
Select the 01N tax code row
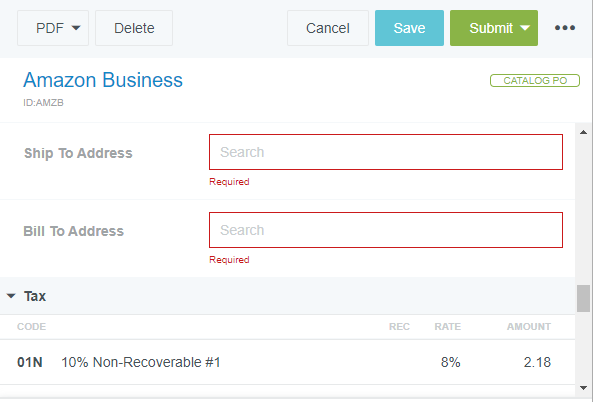[287, 362]
